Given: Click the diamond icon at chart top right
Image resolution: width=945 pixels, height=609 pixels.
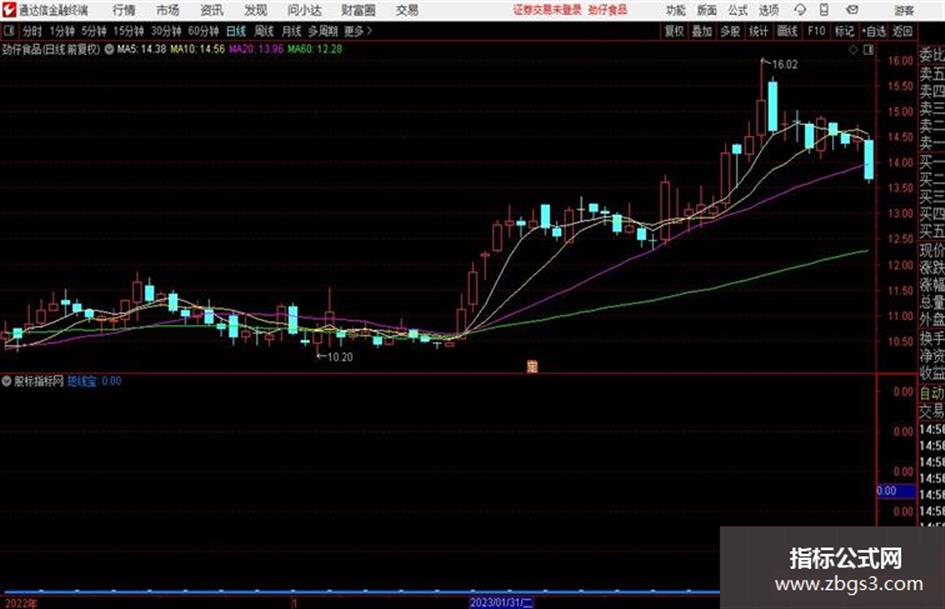Looking at the screenshot, I should [x=853, y=50].
